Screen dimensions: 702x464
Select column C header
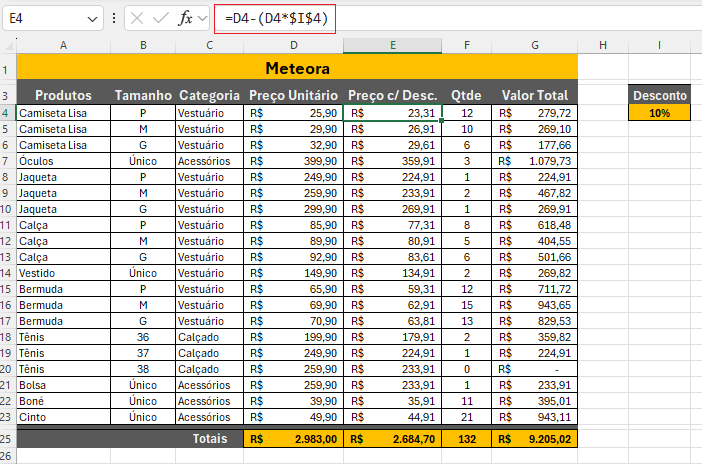point(209,45)
